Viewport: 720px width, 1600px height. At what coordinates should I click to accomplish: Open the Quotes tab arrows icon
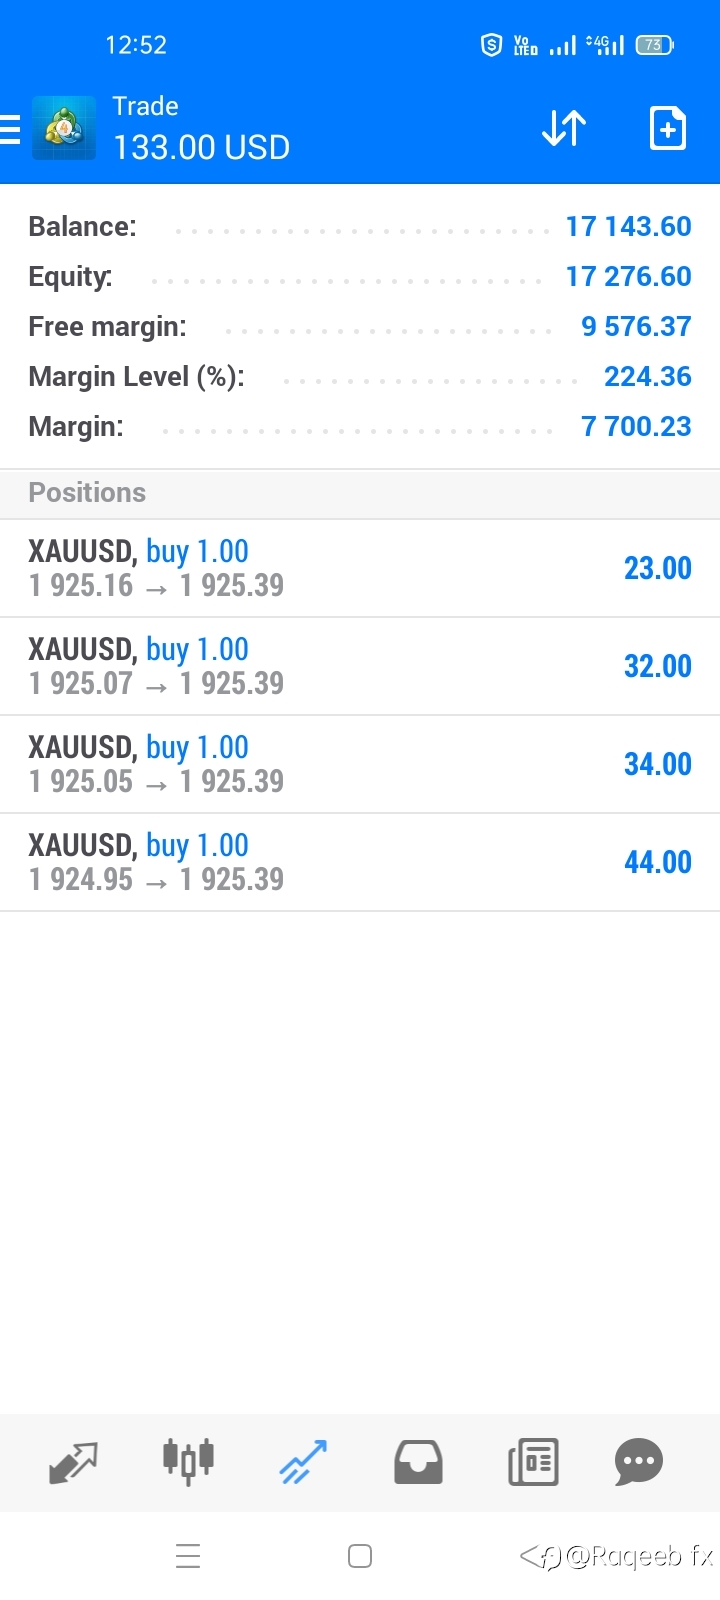click(x=73, y=1463)
